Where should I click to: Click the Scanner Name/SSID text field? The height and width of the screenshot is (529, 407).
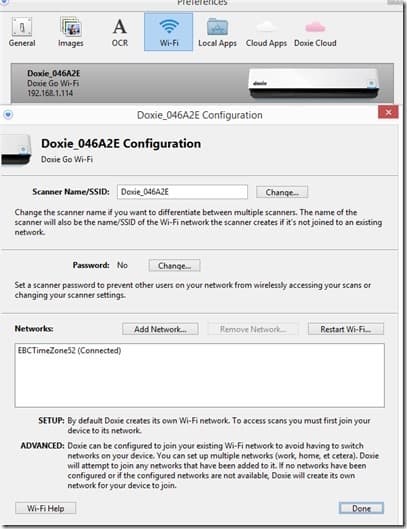point(182,192)
